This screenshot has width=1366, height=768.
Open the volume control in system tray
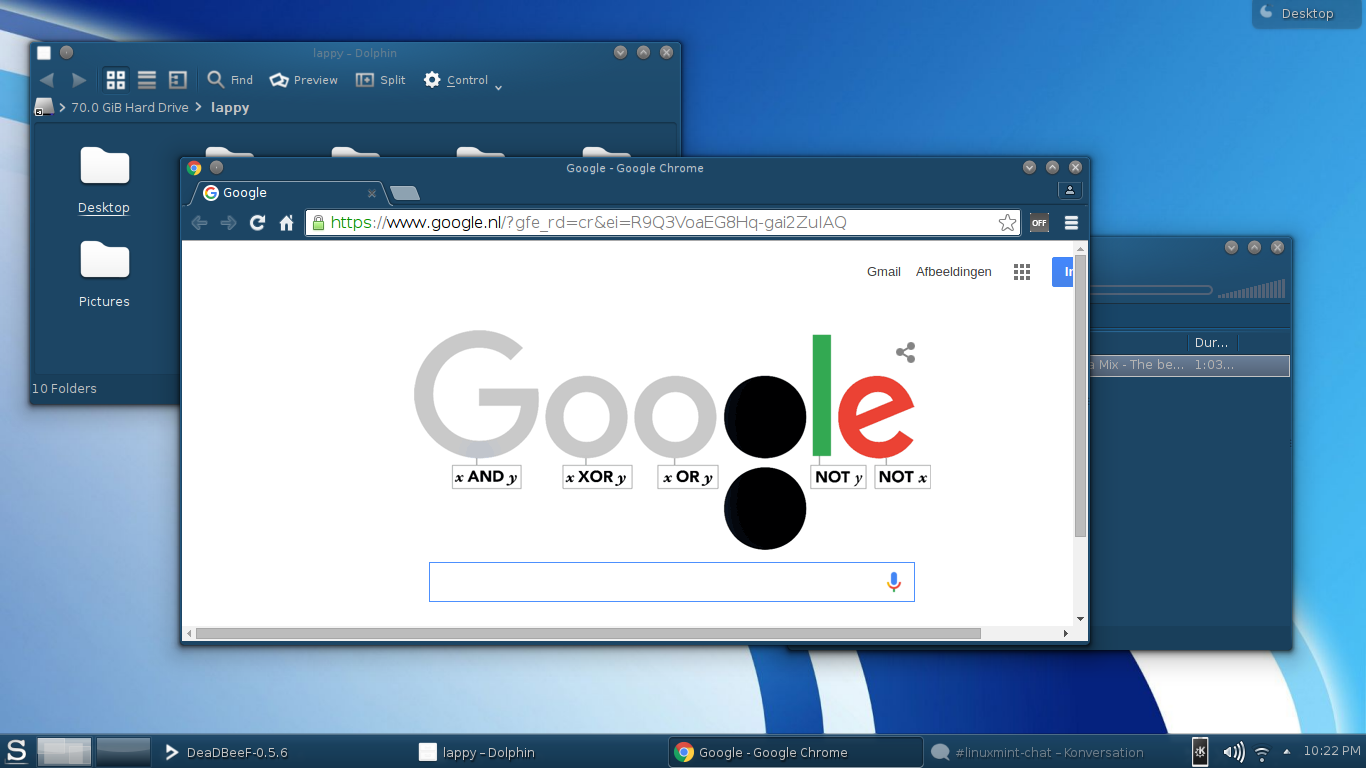point(1234,752)
